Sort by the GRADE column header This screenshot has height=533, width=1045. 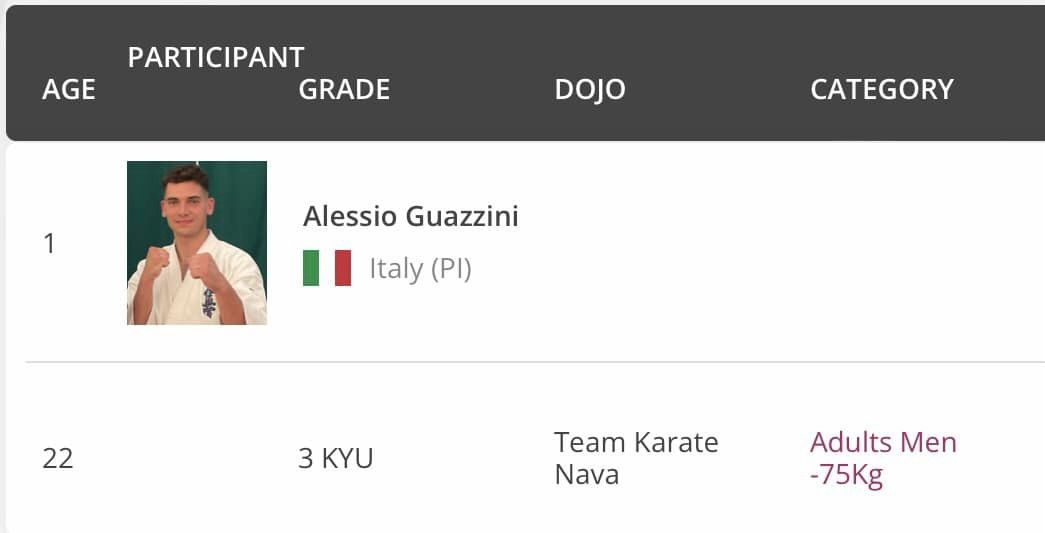344,89
